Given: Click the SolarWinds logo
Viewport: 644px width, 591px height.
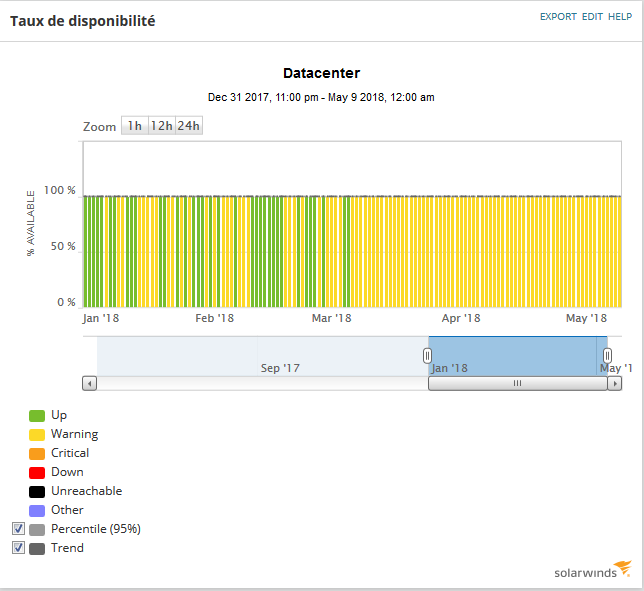Looking at the screenshot, I should coord(592,570).
